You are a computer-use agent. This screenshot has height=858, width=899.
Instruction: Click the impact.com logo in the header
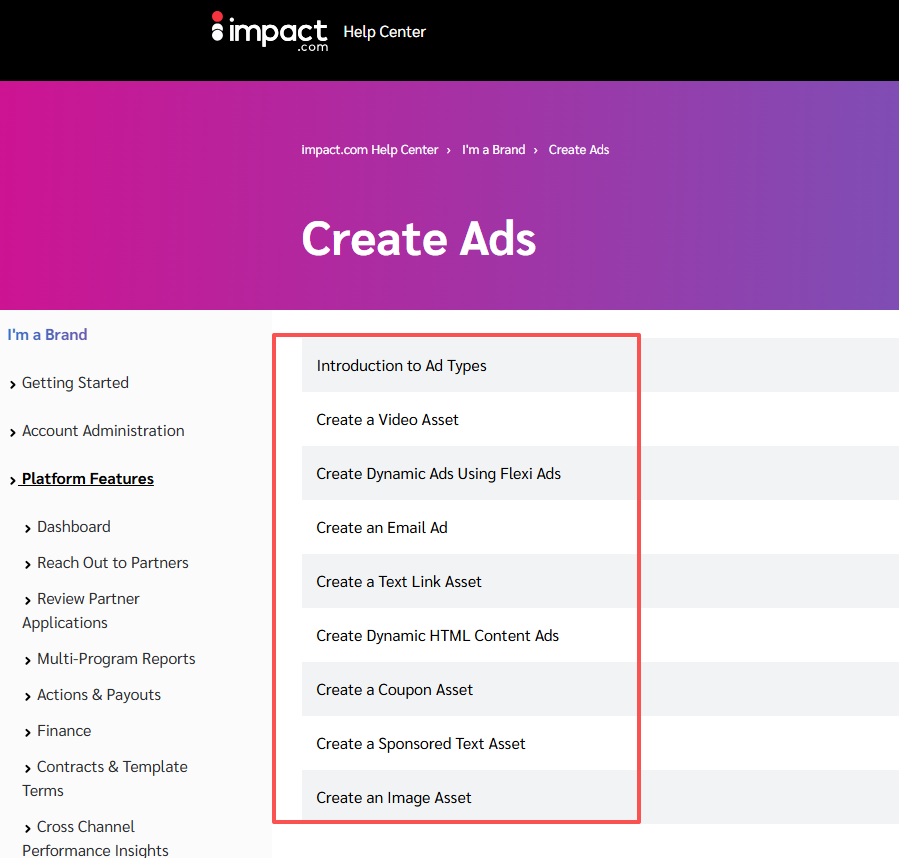coord(268,31)
